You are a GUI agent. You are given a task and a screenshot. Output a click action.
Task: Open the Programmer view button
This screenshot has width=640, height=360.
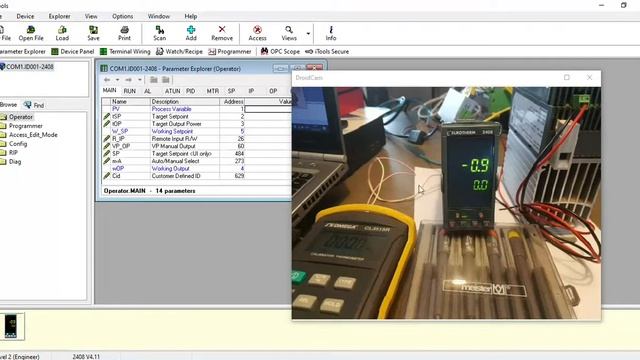pos(230,51)
